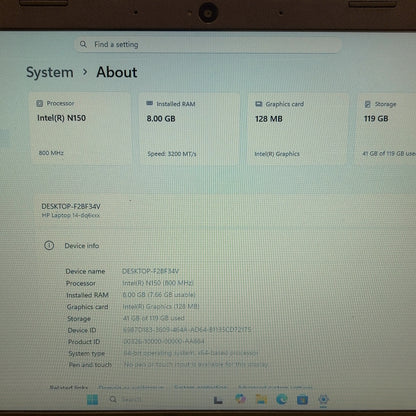
Task: Select the Intel(R) Graphics text in Graphics card
Action: coord(277,154)
